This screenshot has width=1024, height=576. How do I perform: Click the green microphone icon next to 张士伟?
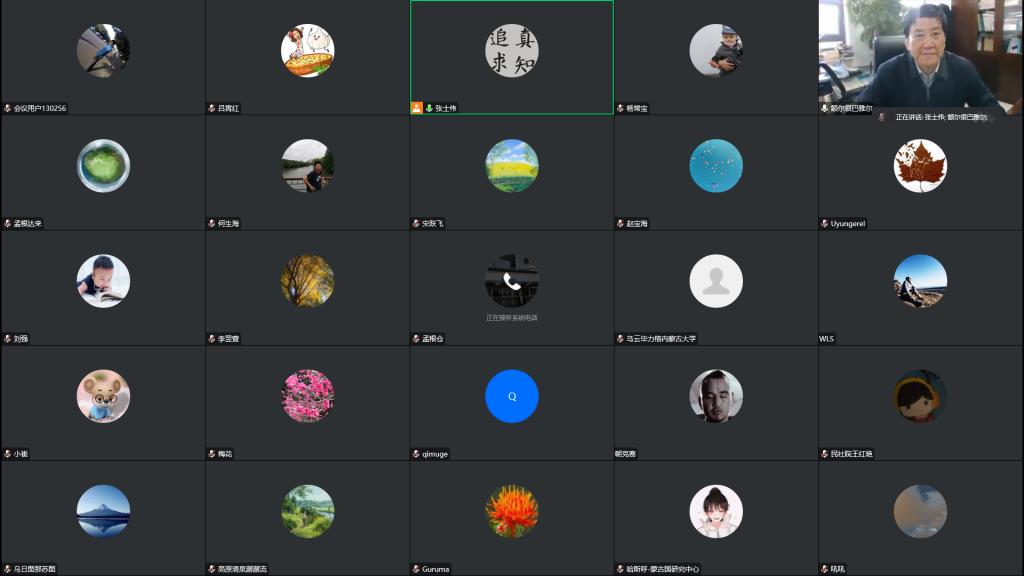pos(429,108)
